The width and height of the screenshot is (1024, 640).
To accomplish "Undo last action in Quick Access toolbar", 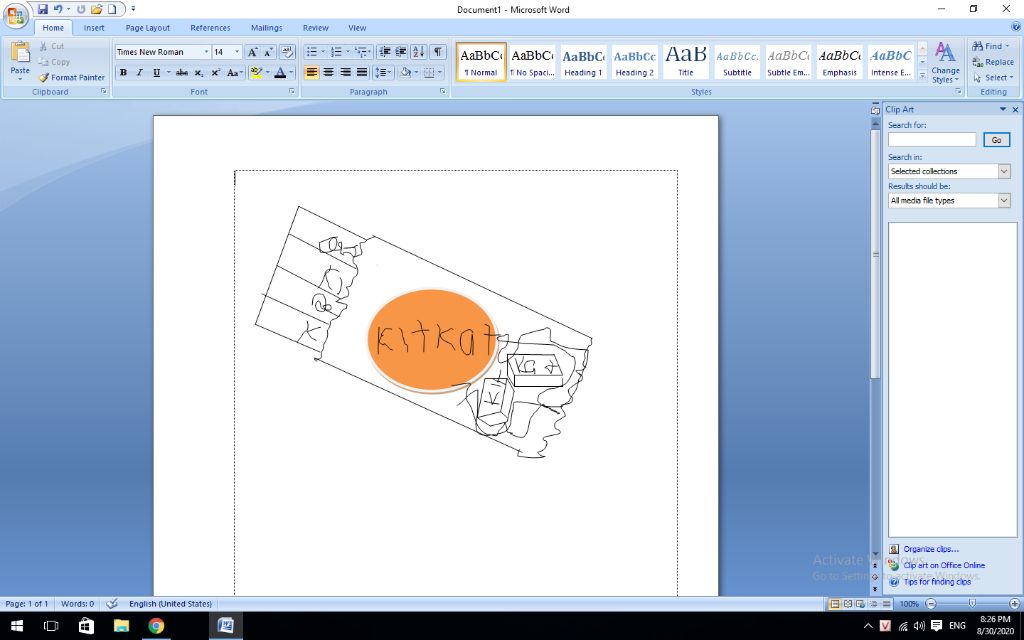I will pyautogui.click(x=58, y=9).
